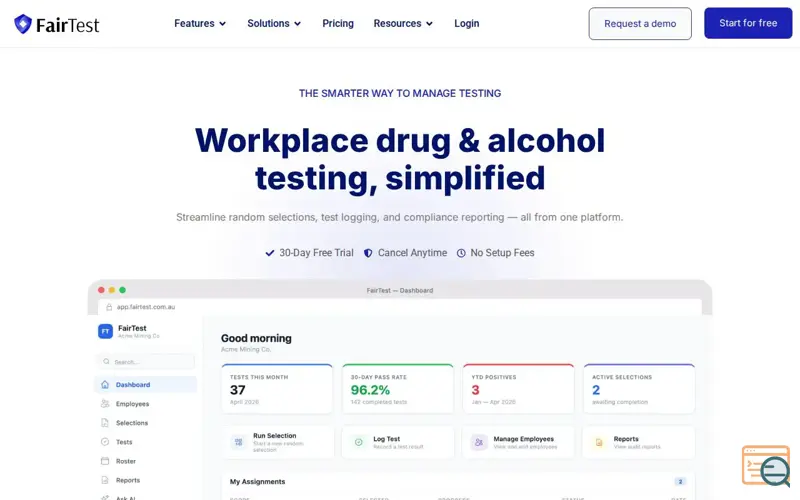Open the Tests This Month card
The height and width of the screenshot is (500, 800).
pos(277,389)
